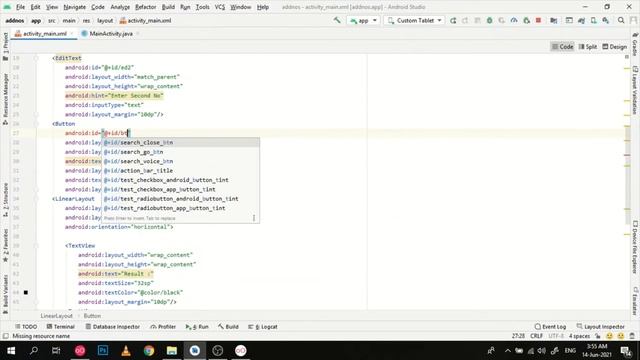Open the Project tool window
The width and height of the screenshot is (640, 360).
coord(5,46)
